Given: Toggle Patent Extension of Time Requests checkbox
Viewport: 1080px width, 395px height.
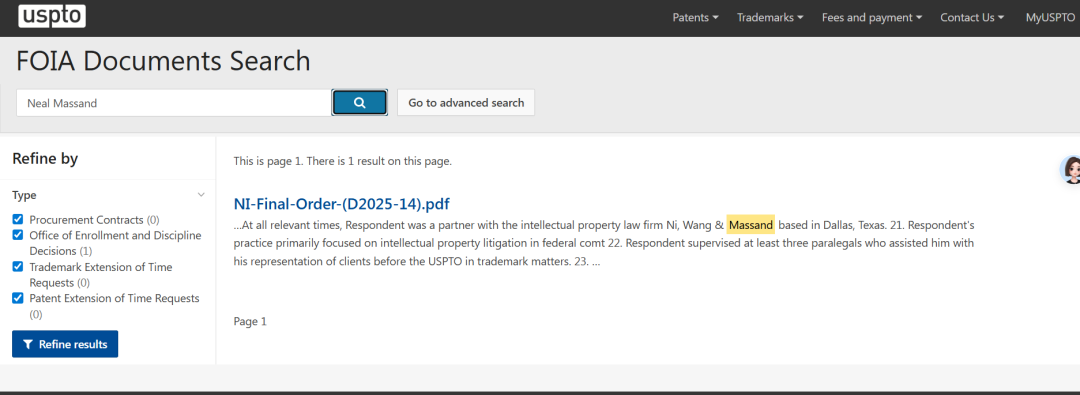Looking at the screenshot, I should [x=18, y=298].
